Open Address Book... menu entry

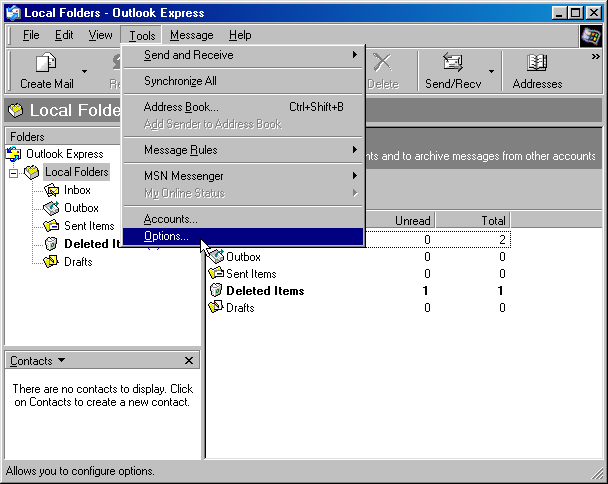point(181,107)
